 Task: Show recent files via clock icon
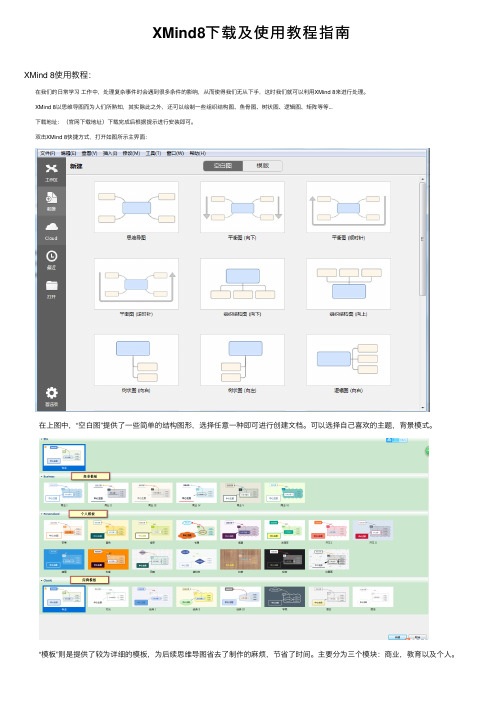pyautogui.click(x=51, y=260)
